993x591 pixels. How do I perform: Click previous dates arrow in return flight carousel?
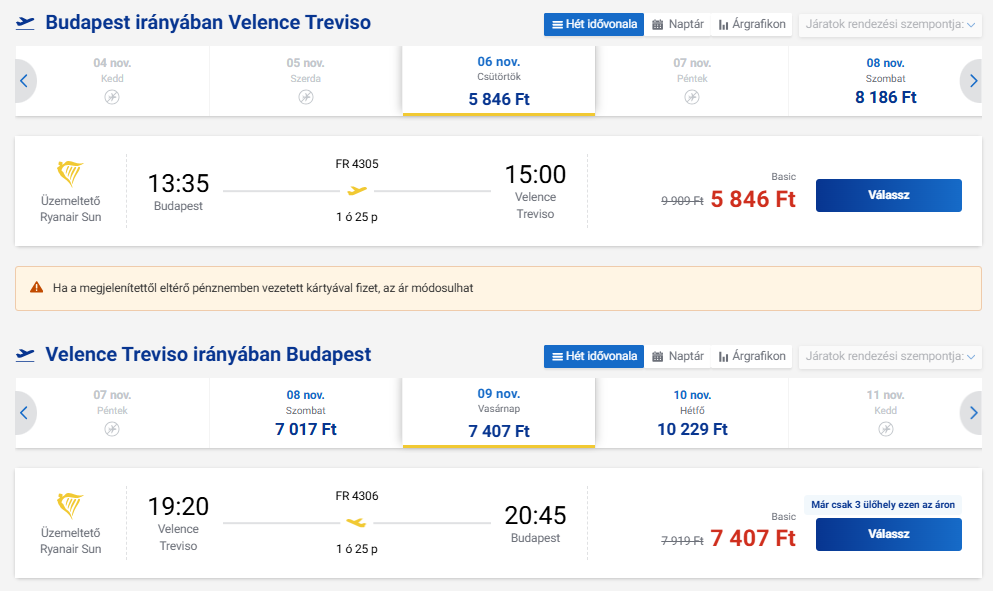click(x=24, y=412)
